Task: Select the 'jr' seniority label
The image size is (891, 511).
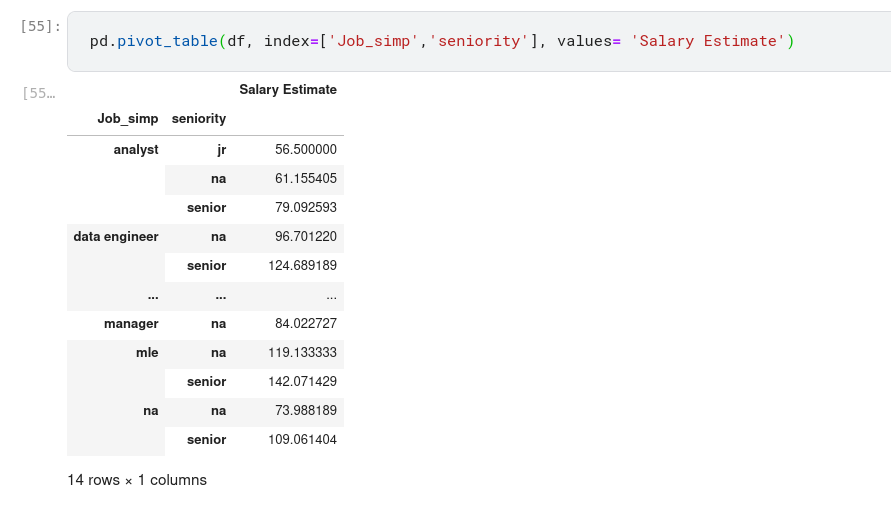Action: 220,150
